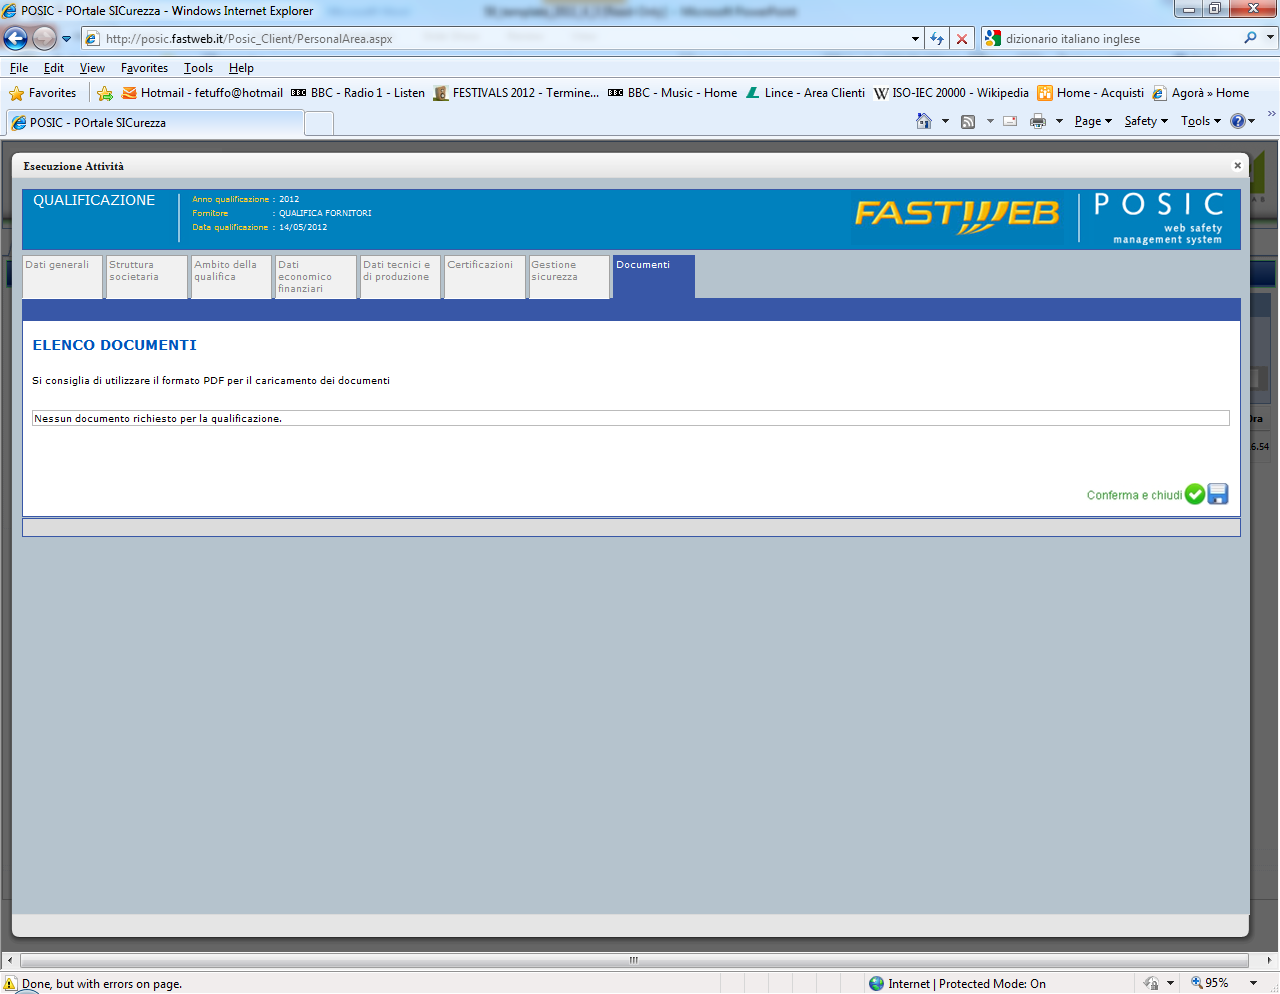Screen dimensions: 1280x994
Task: Open the View menu
Action: click(x=92, y=68)
